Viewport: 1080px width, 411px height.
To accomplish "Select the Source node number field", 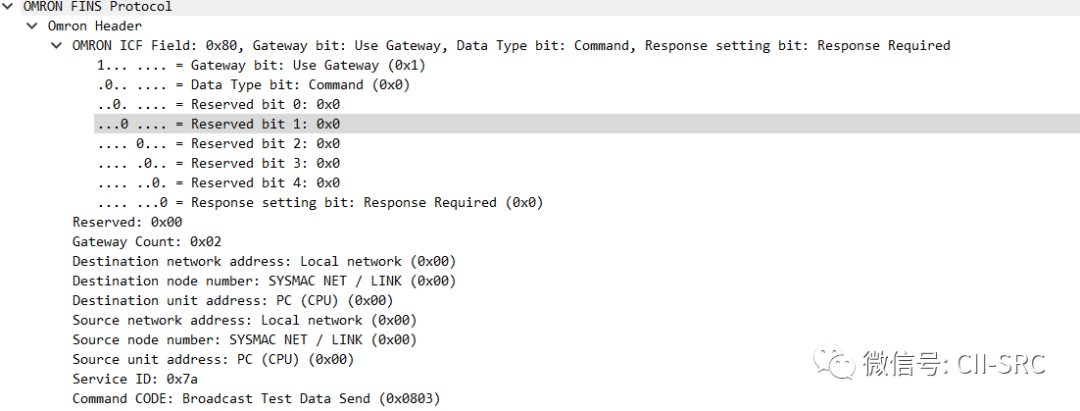I will point(245,340).
